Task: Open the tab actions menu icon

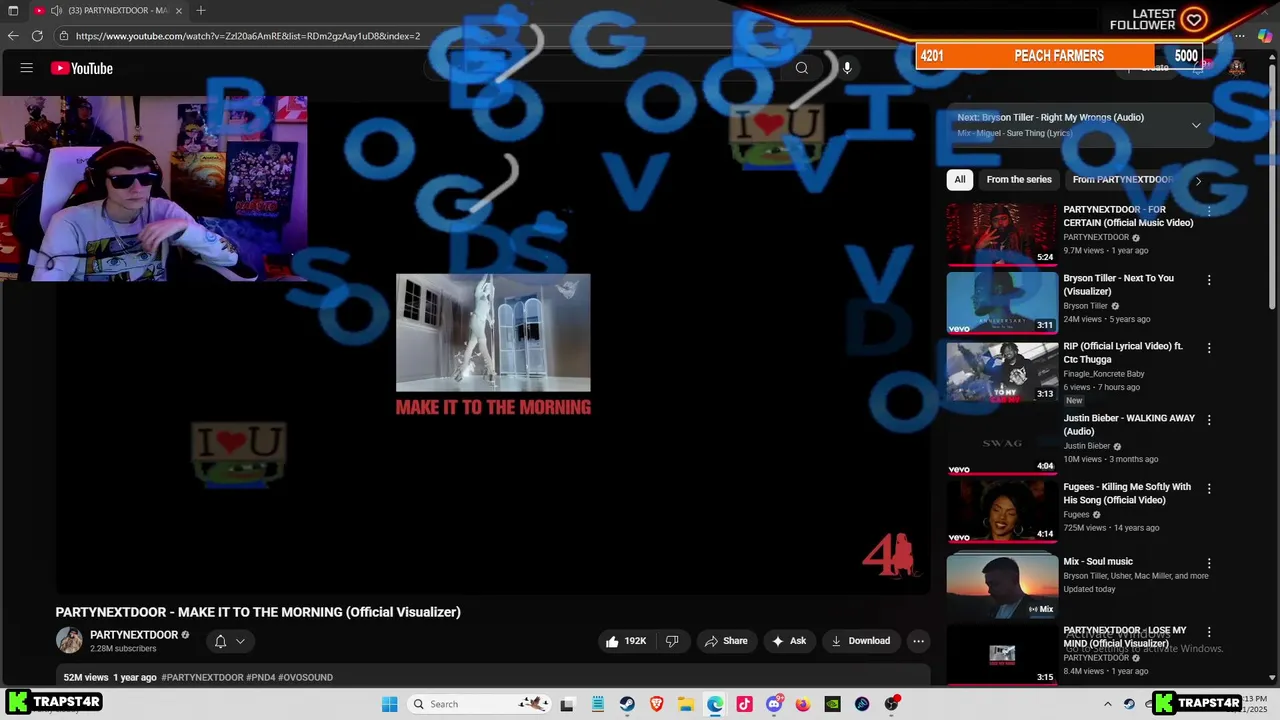Action: point(13,10)
